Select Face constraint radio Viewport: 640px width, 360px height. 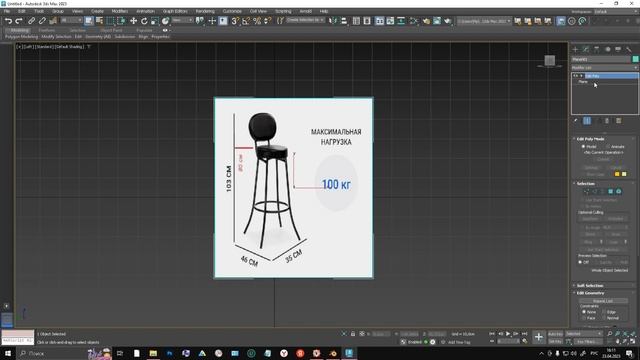584,318
